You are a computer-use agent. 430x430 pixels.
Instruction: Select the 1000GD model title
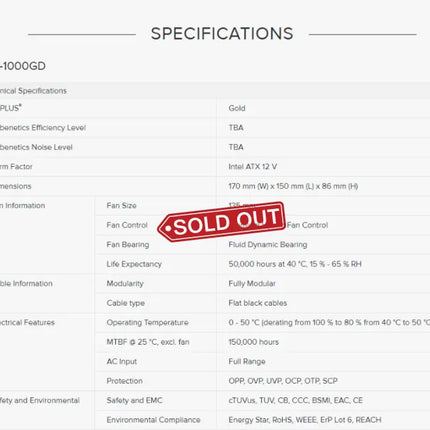pyautogui.click(x=23, y=66)
